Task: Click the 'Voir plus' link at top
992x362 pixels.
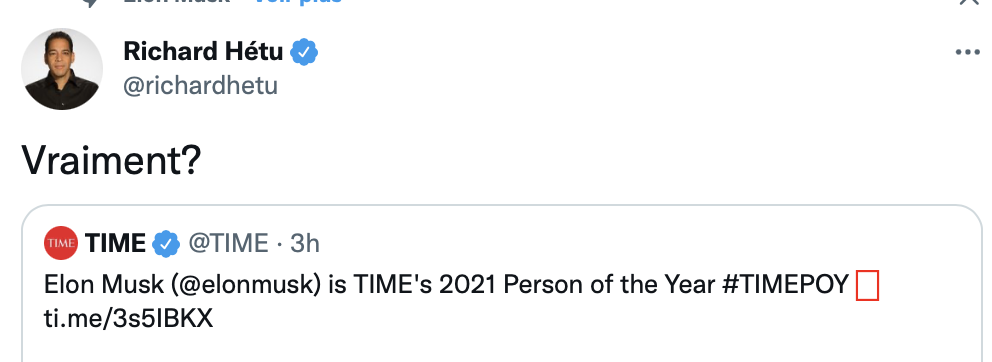Action: [x=297, y=2]
